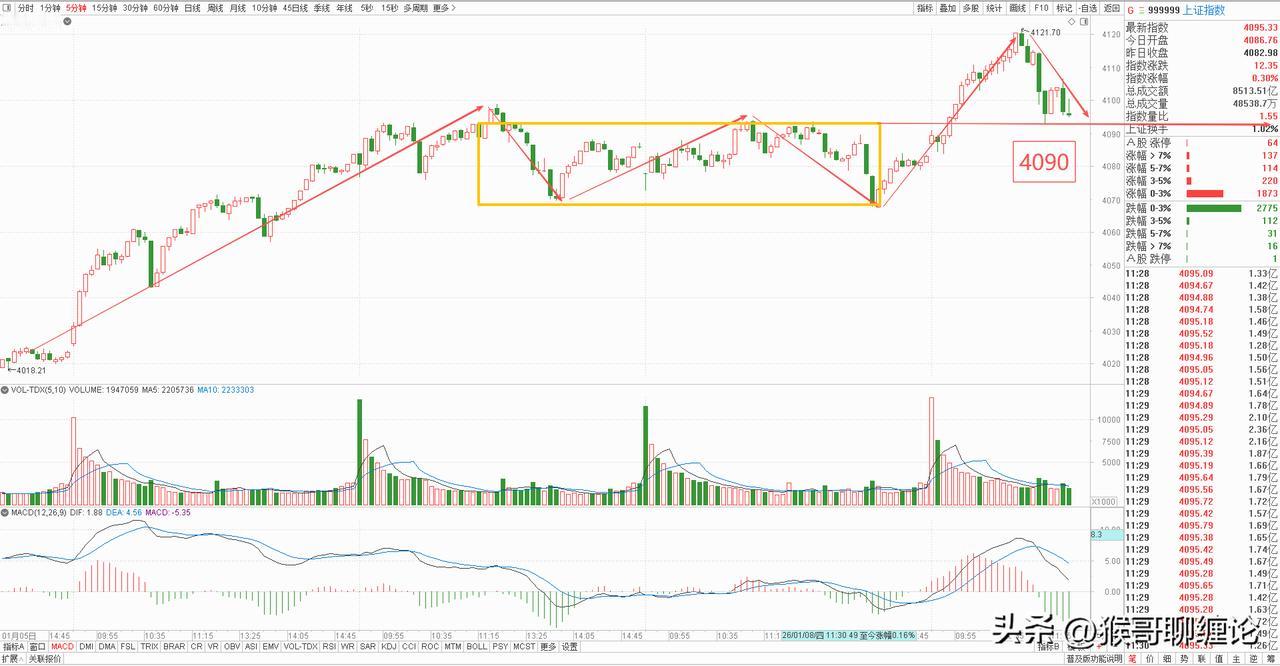The width and height of the screenshot is (1280, 666).
Task: Click the 上证指数 index name
Action: click(1205, 10)
